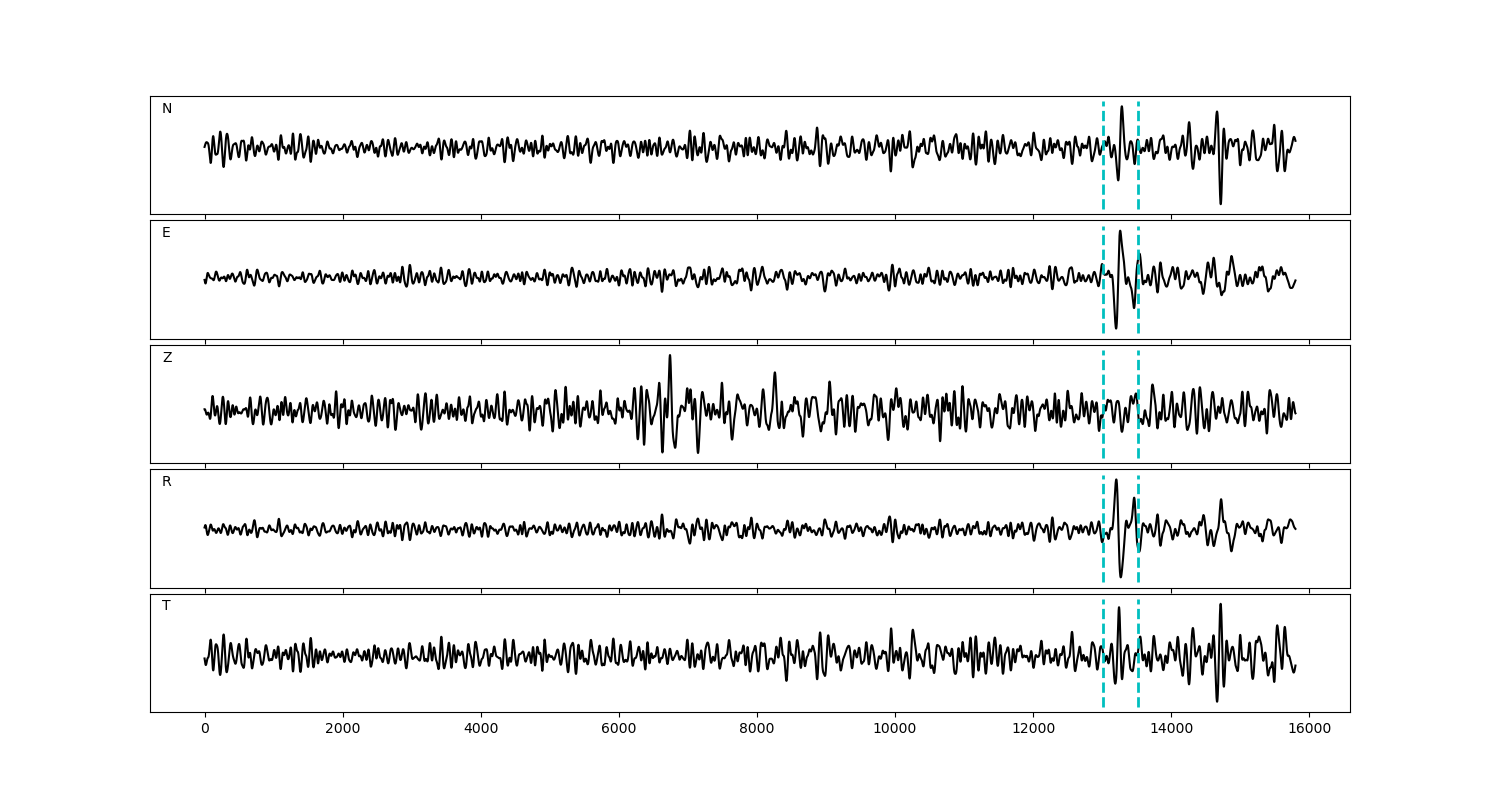
Task: Click the tallest T trace peak near 14700
Action: [x=1220, y=604]
